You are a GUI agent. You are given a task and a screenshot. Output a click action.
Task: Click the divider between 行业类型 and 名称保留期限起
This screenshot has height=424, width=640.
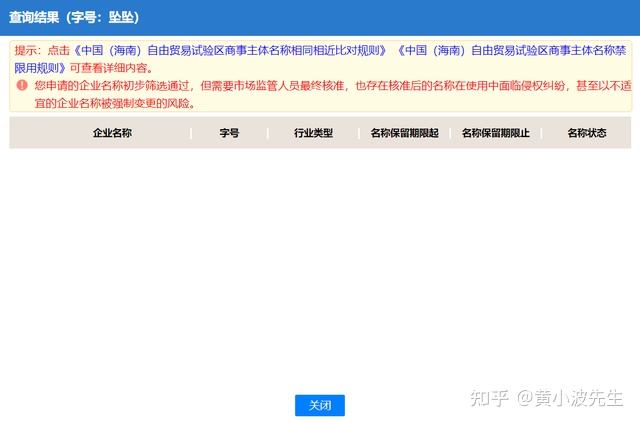359,133
